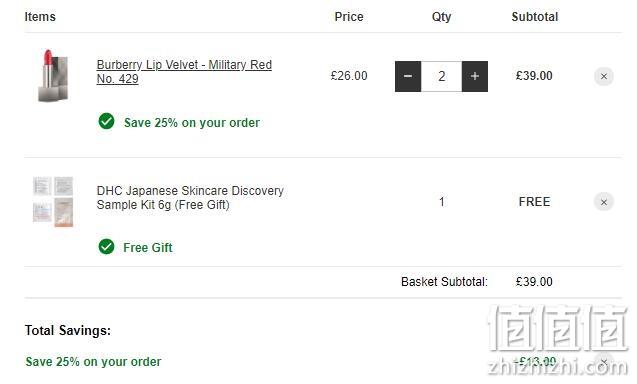The width and height of the screenshot is (637, 384).
Task: Click green checkmark beside Free Gift label
Action: [106, 246]
